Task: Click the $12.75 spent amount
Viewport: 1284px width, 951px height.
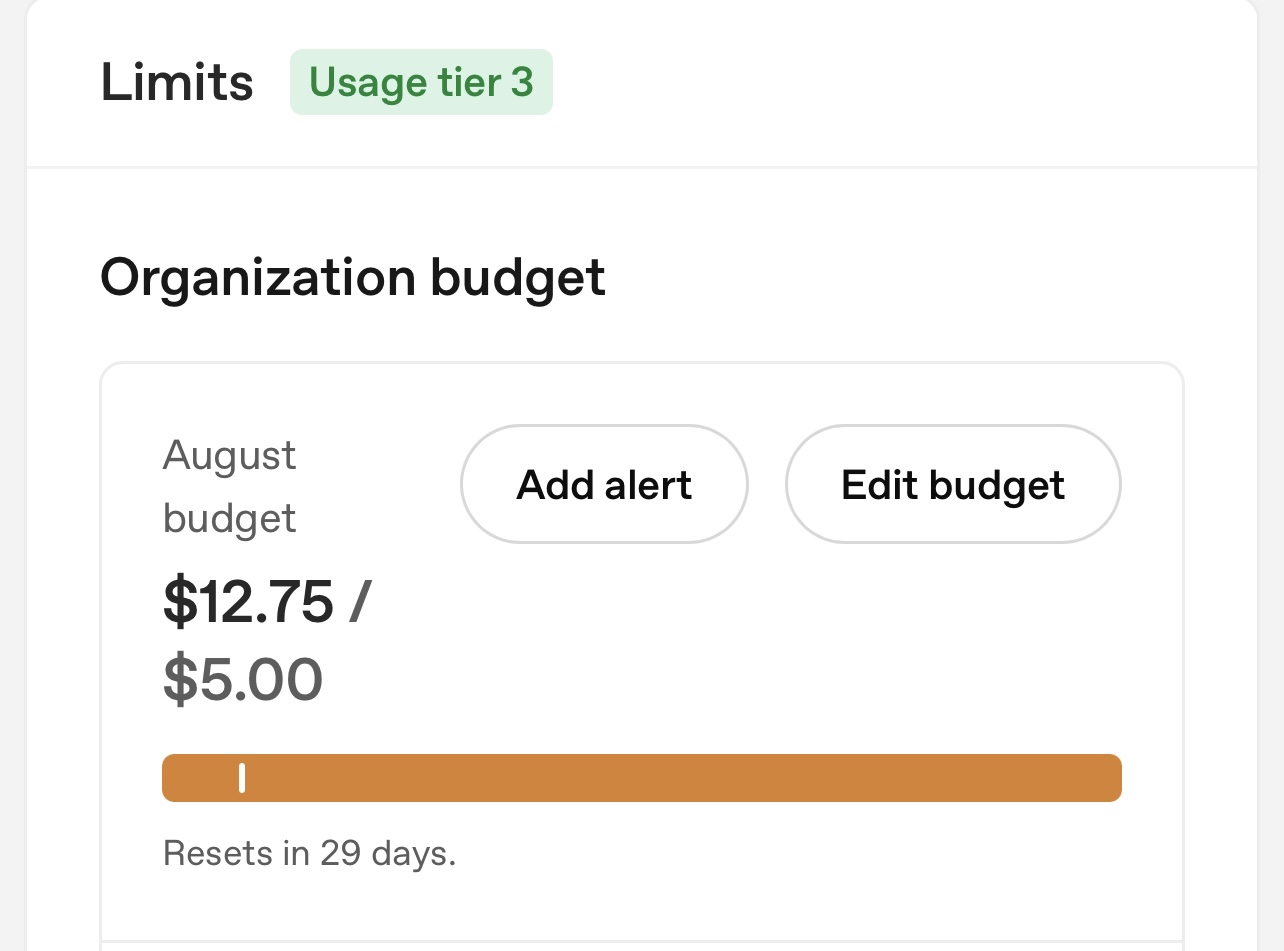Action: (x=248, y=602)
